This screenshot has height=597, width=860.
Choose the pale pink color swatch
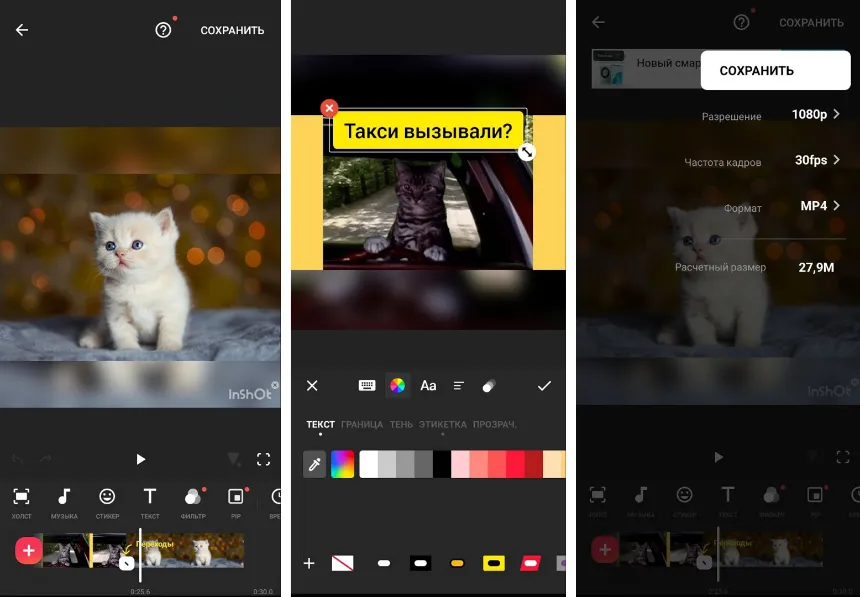click(x=460, y=465)
